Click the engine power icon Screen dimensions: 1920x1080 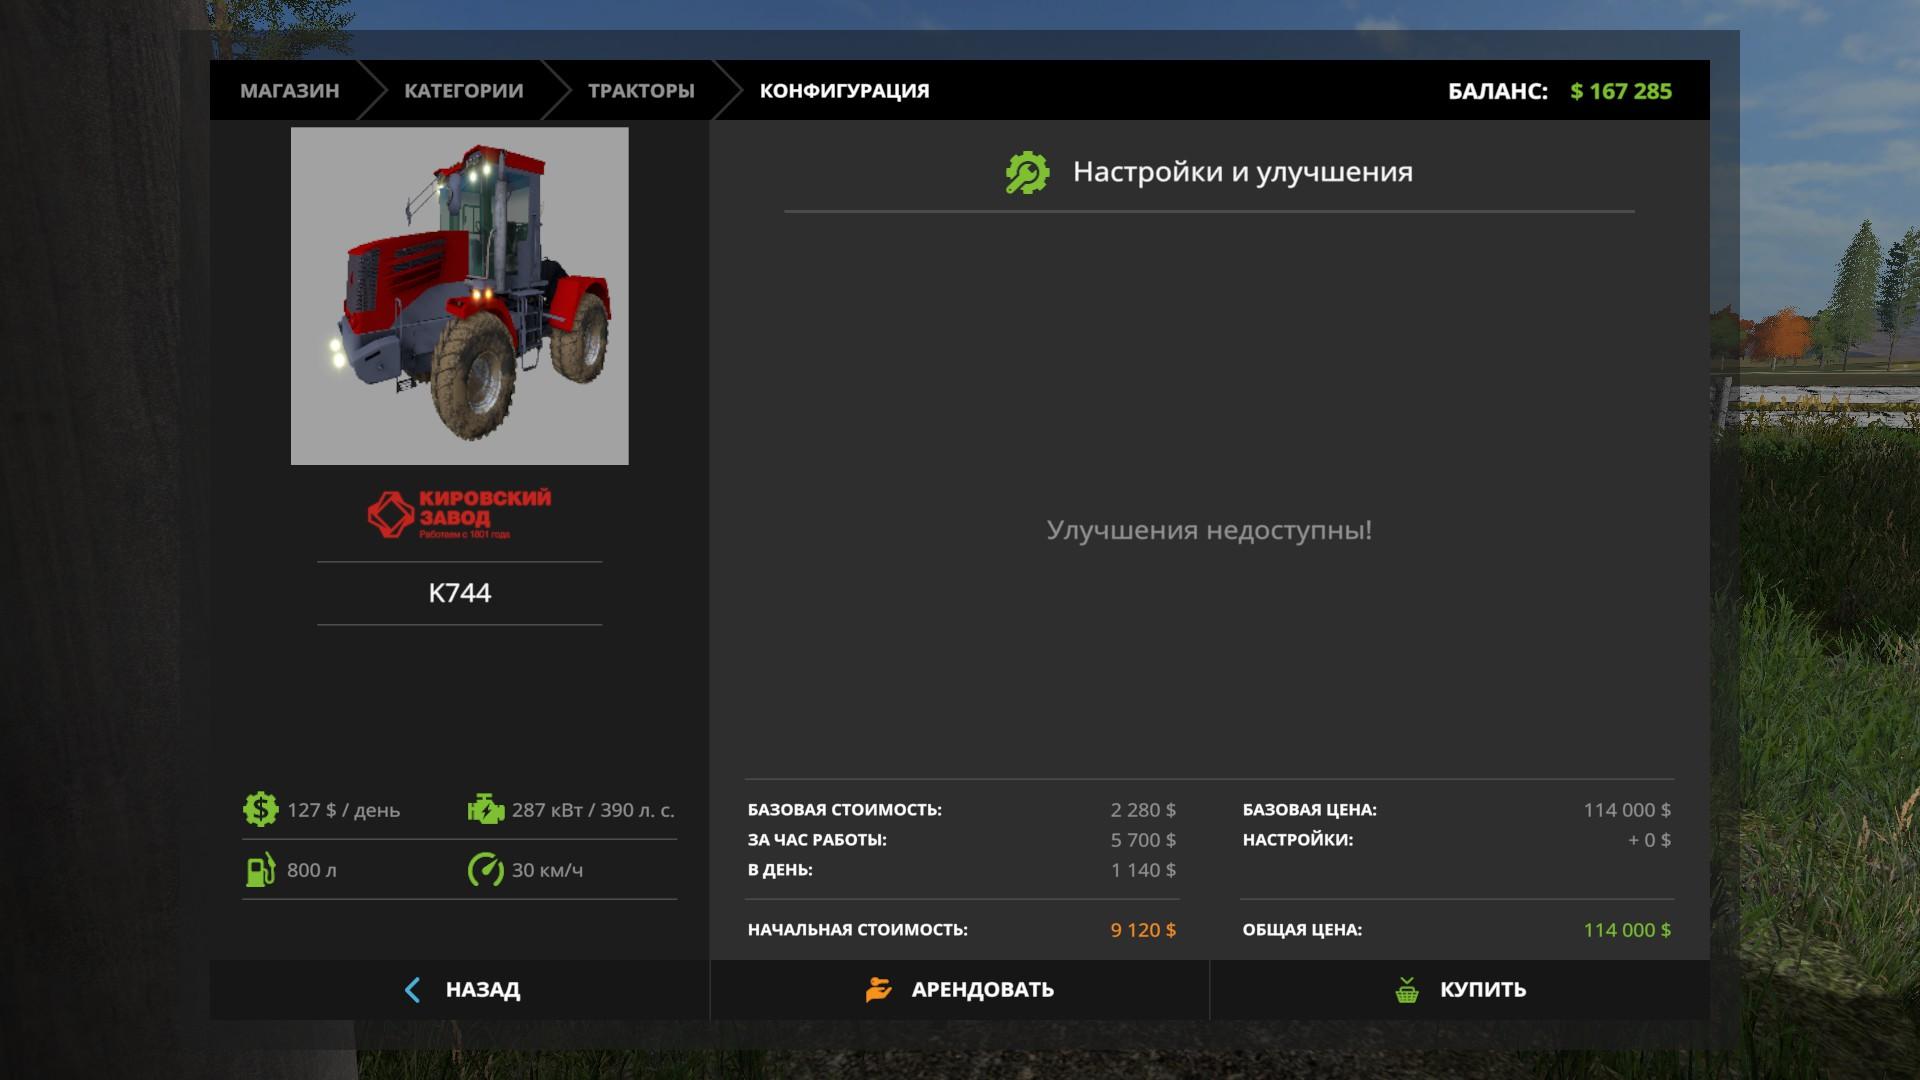coord(486,809)
